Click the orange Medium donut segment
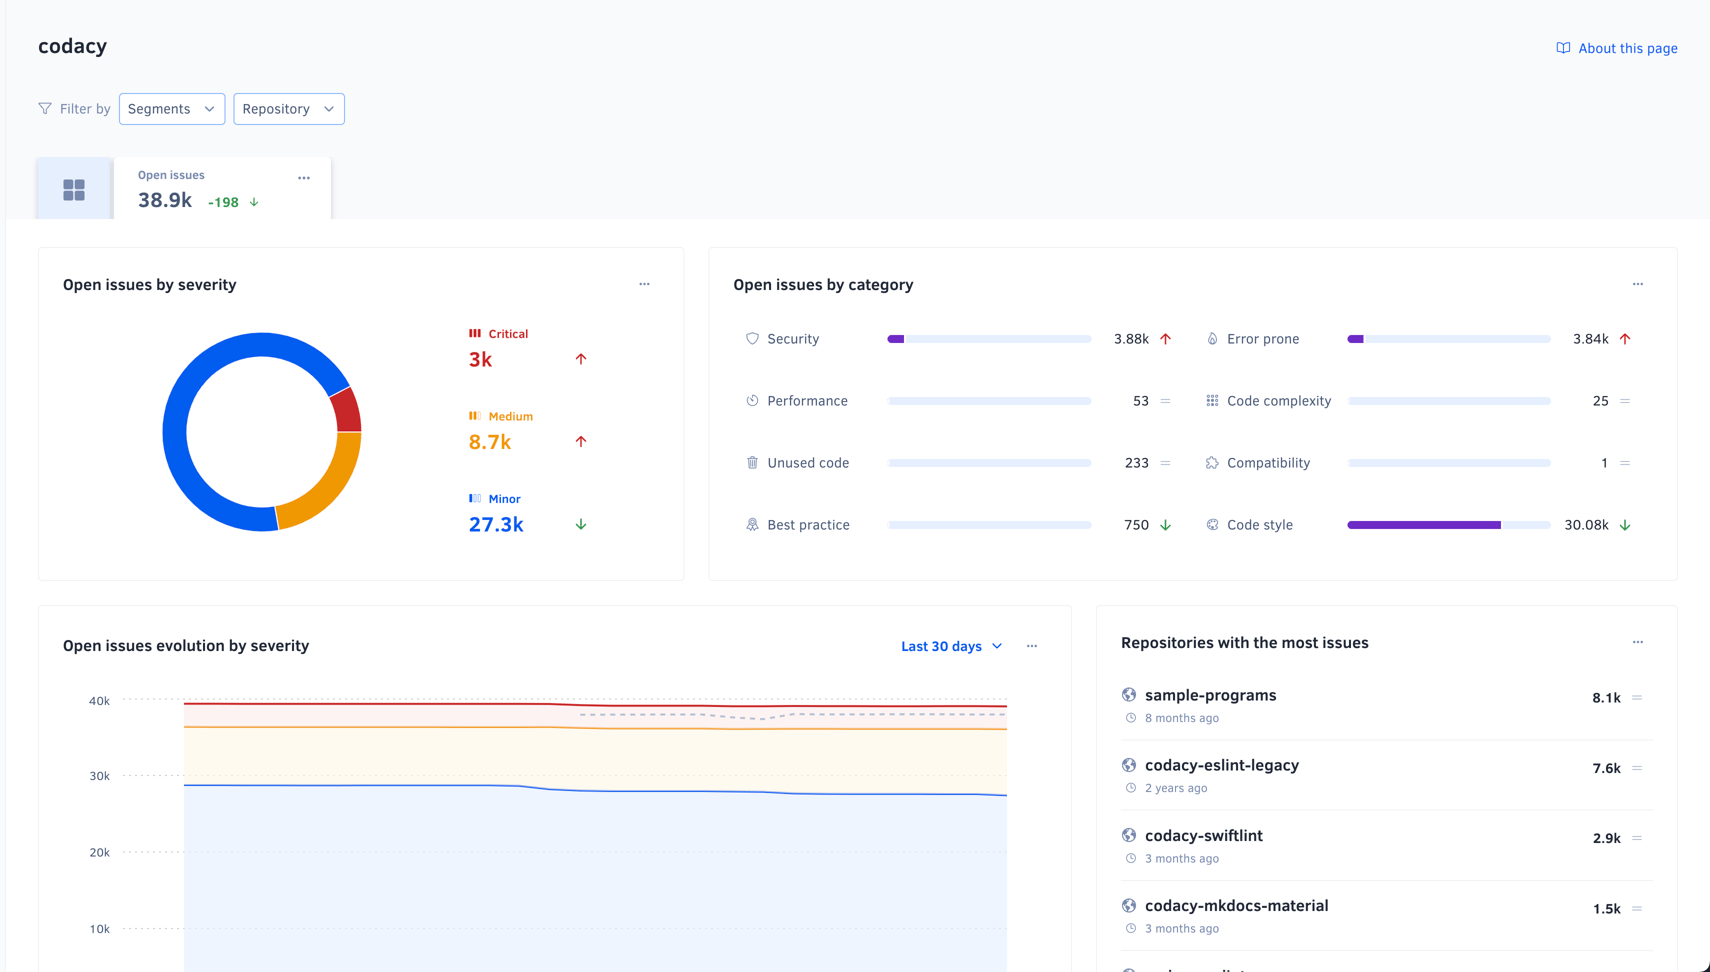1710x972 pixels. [330, 487]
